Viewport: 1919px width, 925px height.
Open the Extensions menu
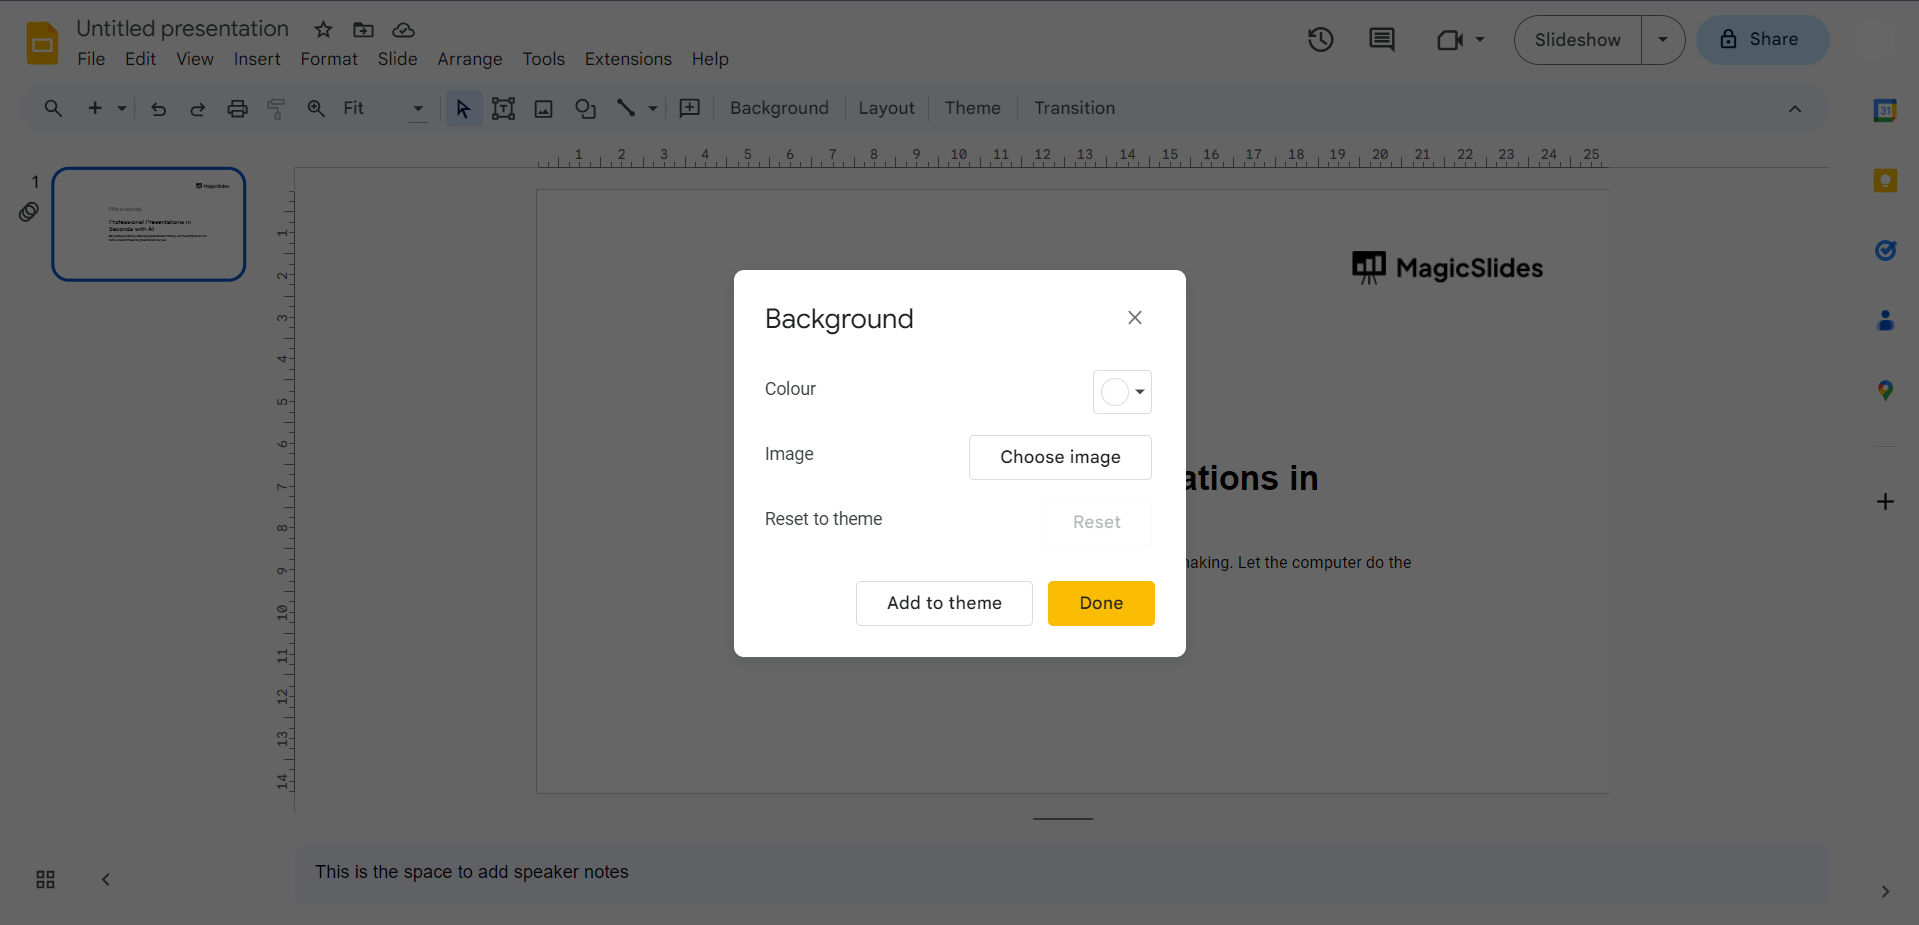(x=627, y=59)
